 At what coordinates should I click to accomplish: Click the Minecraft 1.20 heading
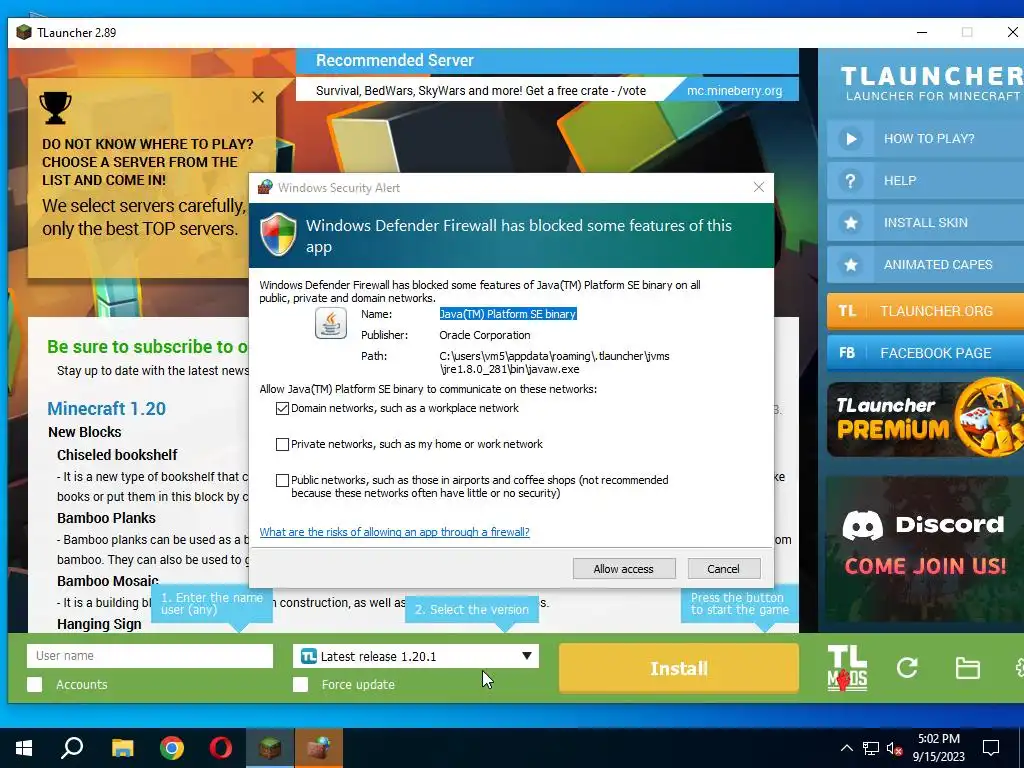106,409
